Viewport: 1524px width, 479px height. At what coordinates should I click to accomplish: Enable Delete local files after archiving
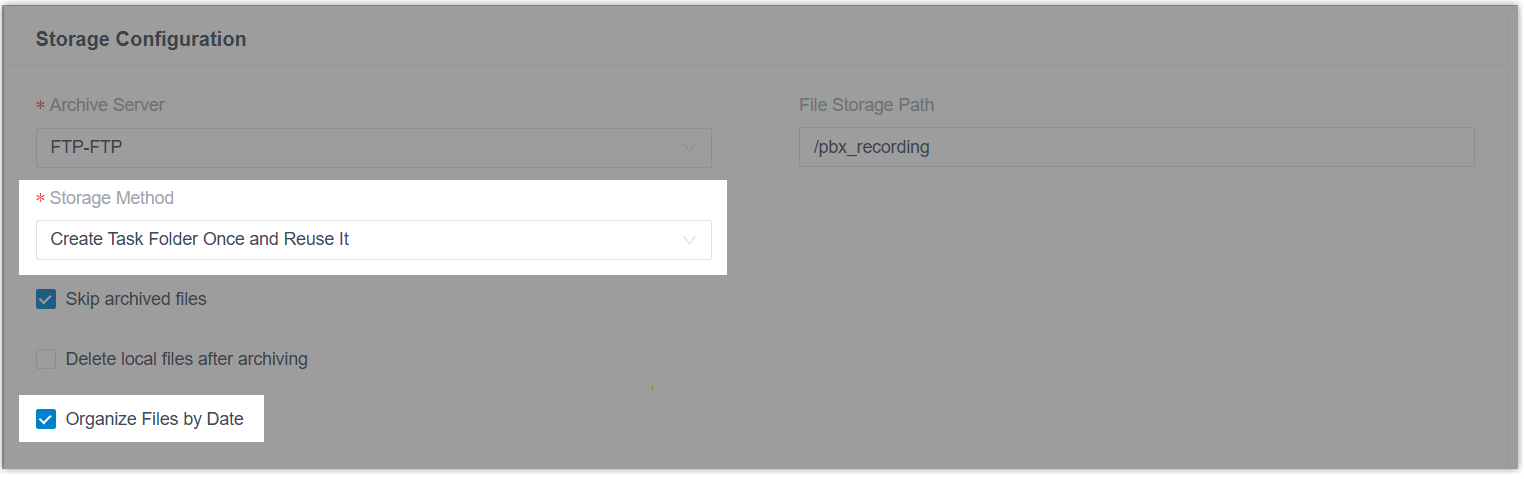pyautogui.click(x=46, y=359)
